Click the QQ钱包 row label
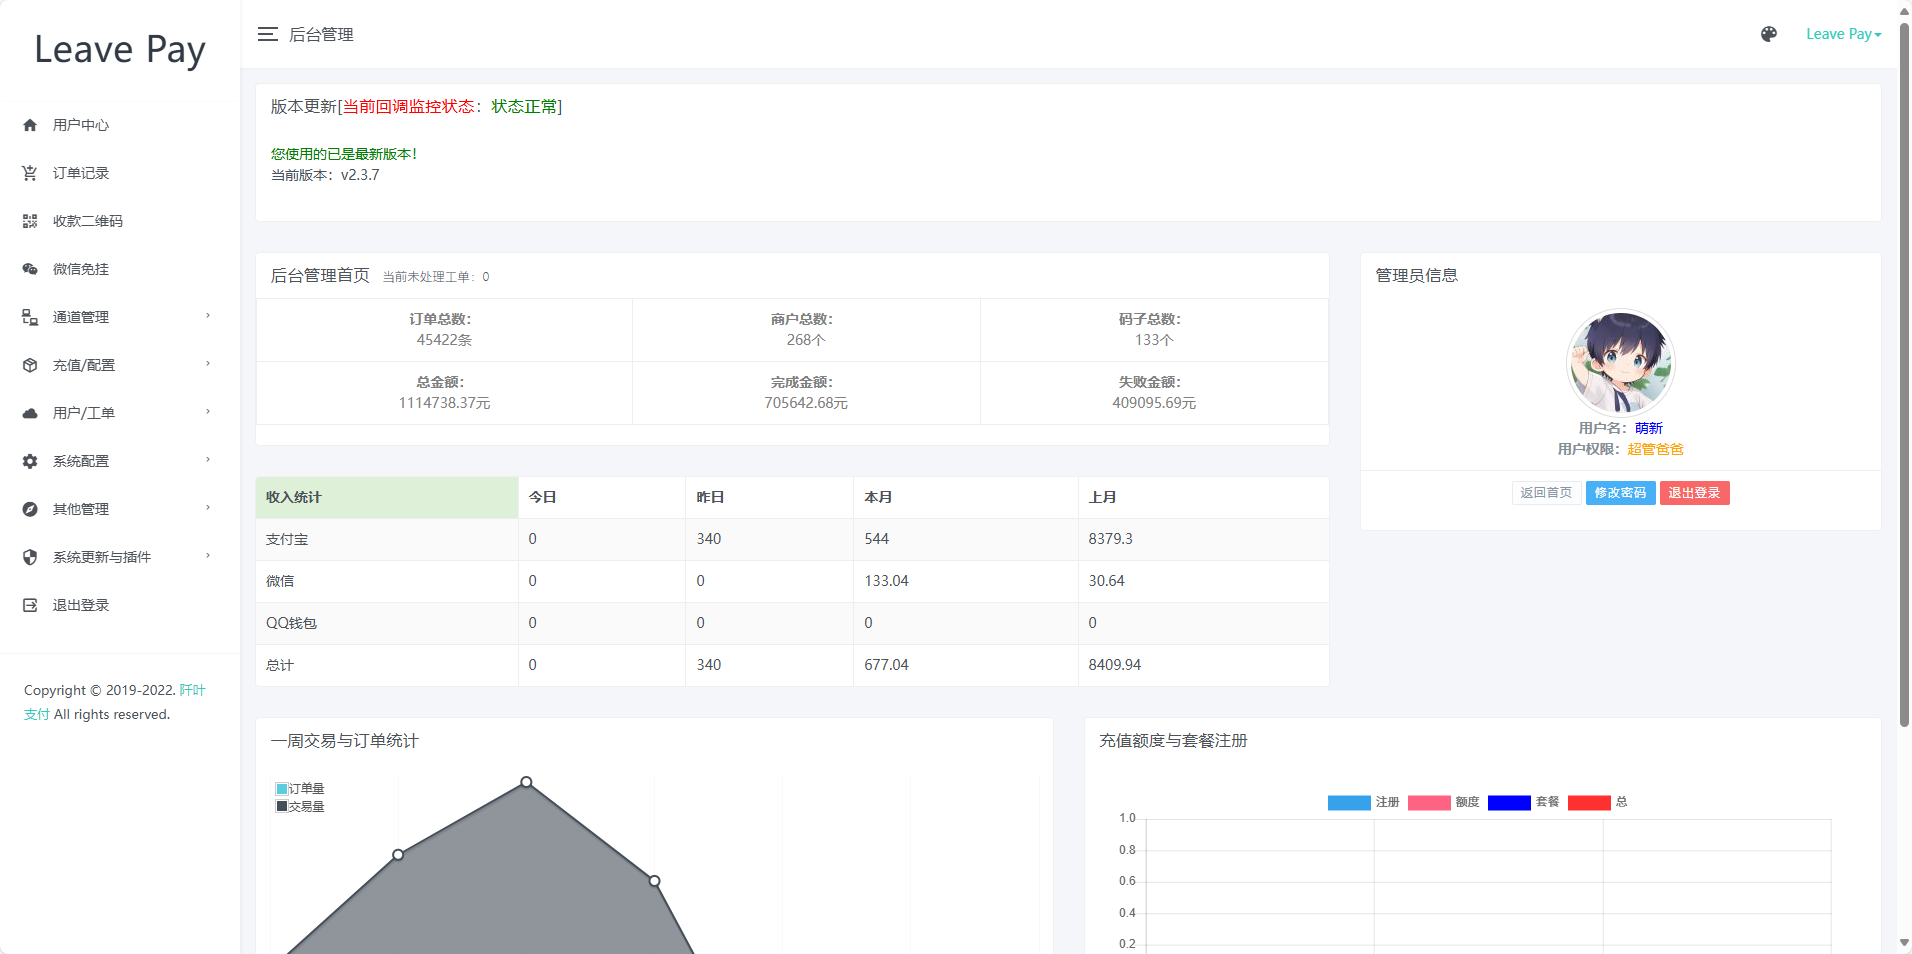Viewport: 1912px width, 954px height. click(x=291, y=623)
